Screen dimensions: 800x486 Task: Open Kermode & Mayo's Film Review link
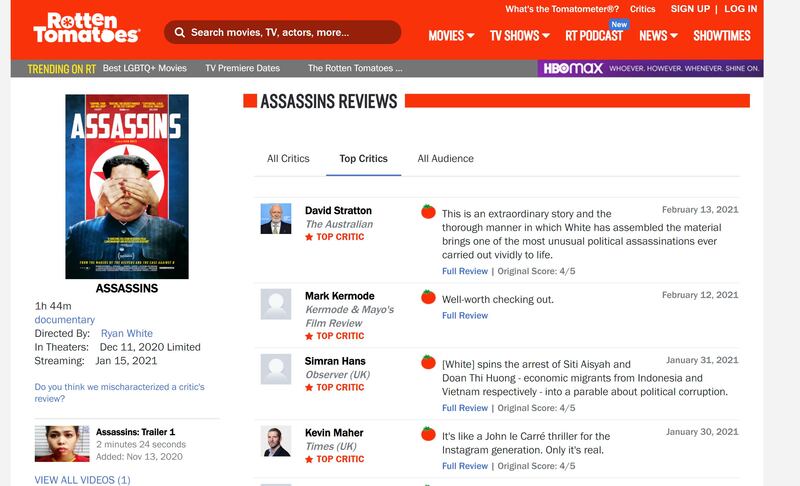click(x=349, y=316)
